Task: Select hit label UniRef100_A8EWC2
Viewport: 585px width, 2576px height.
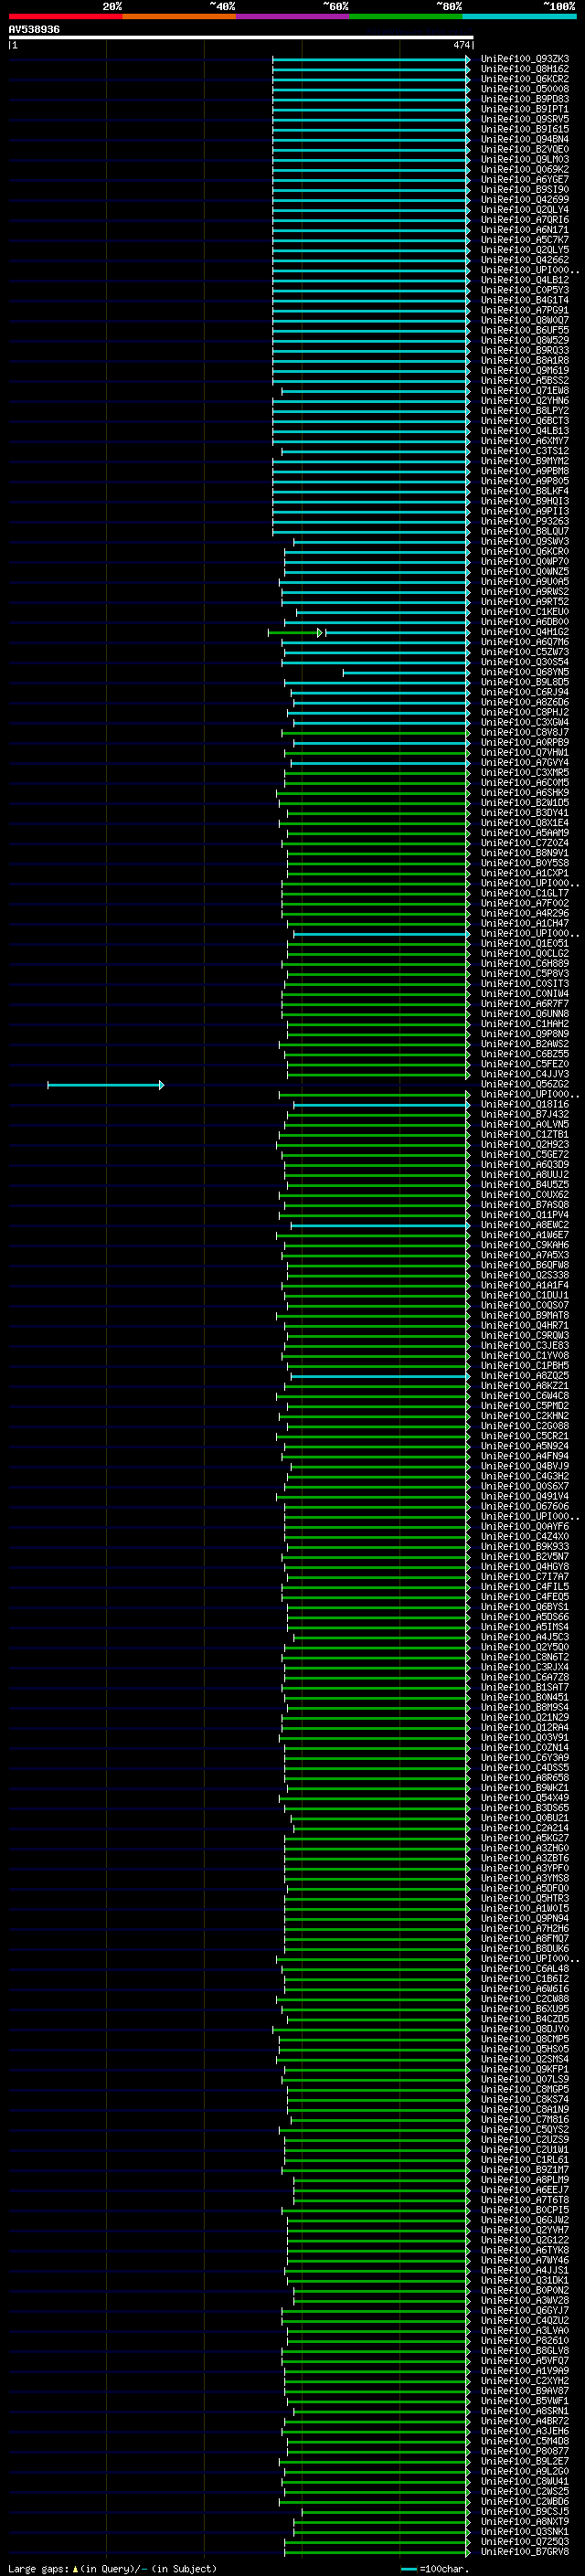Action: 525,1226
